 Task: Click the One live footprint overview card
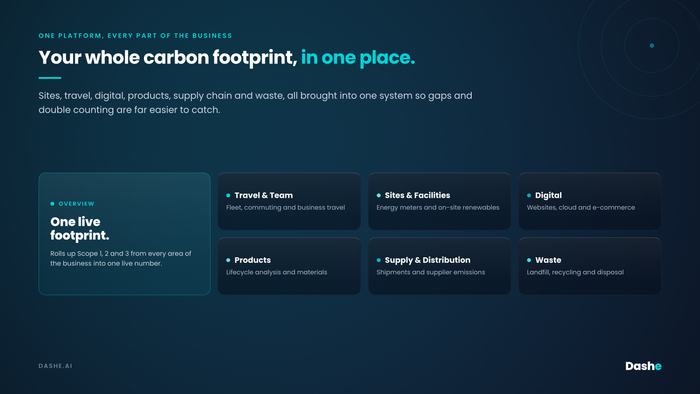(125, 234)
